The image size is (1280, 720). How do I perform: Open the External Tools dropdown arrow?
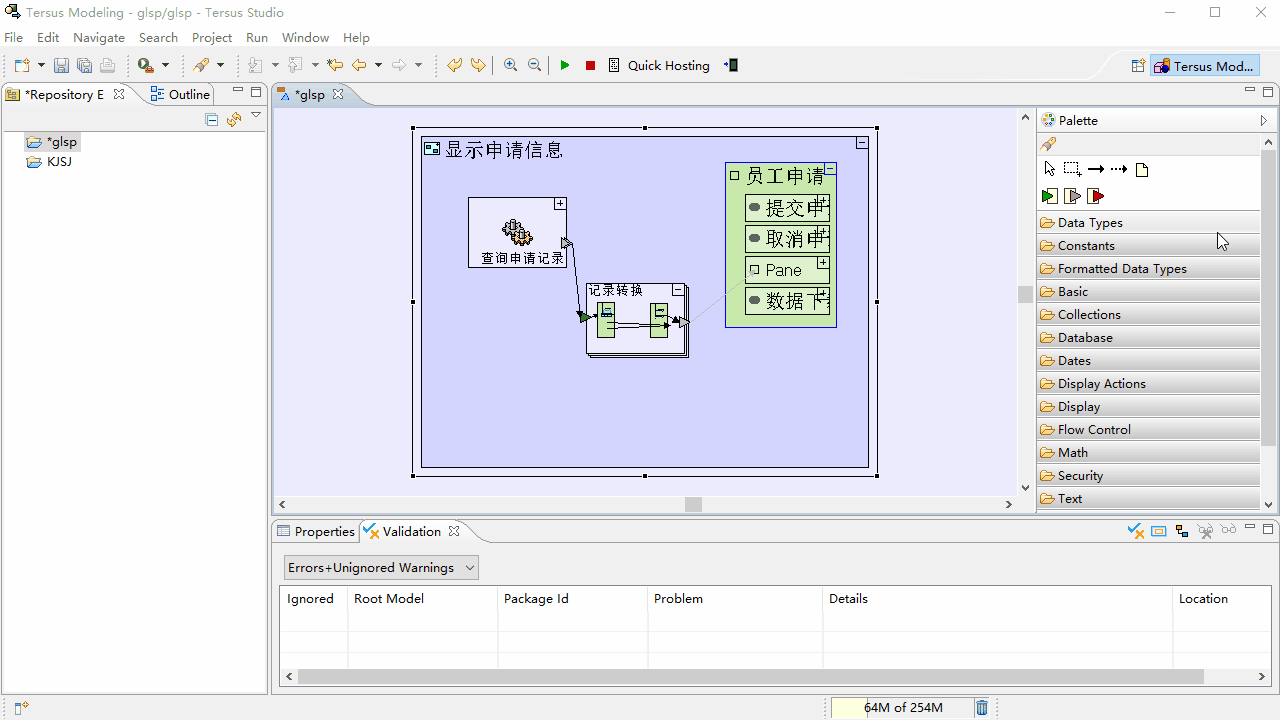(165, 66)
